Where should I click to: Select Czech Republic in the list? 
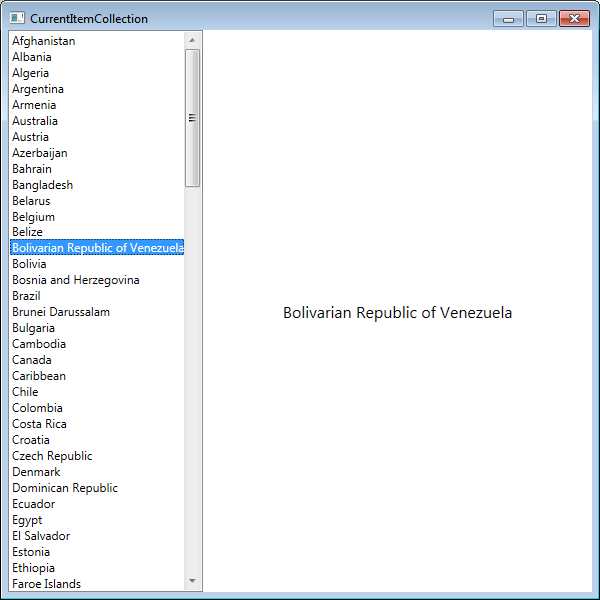point(97,456)
